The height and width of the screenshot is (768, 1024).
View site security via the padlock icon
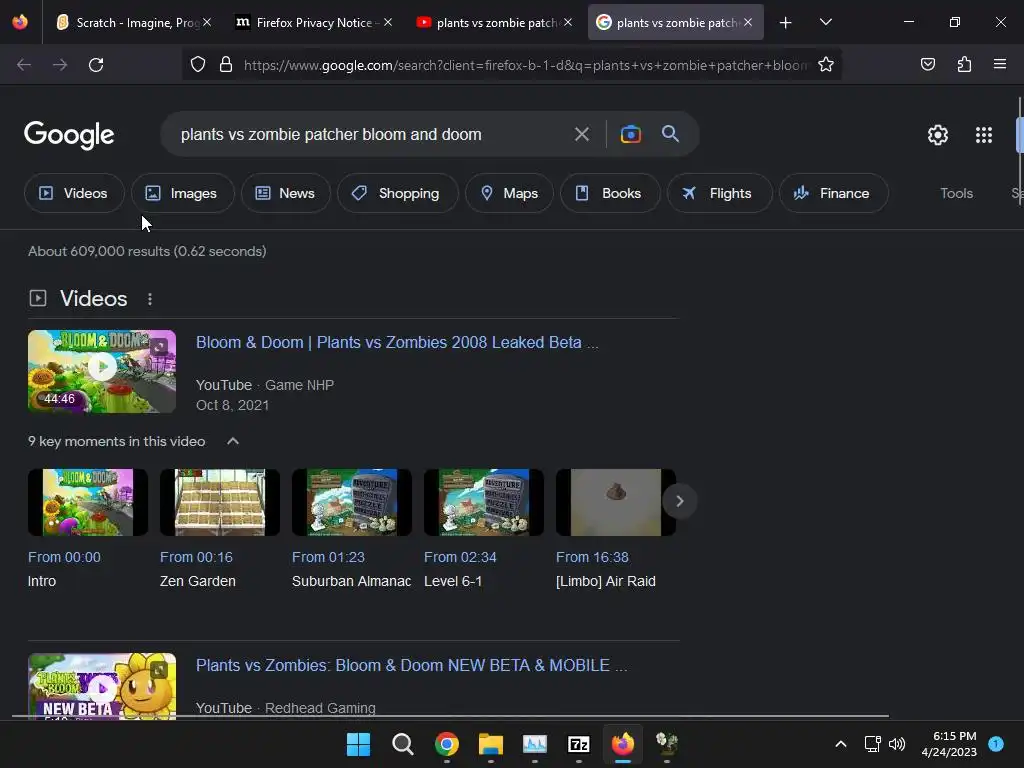[x=226, y=65]
